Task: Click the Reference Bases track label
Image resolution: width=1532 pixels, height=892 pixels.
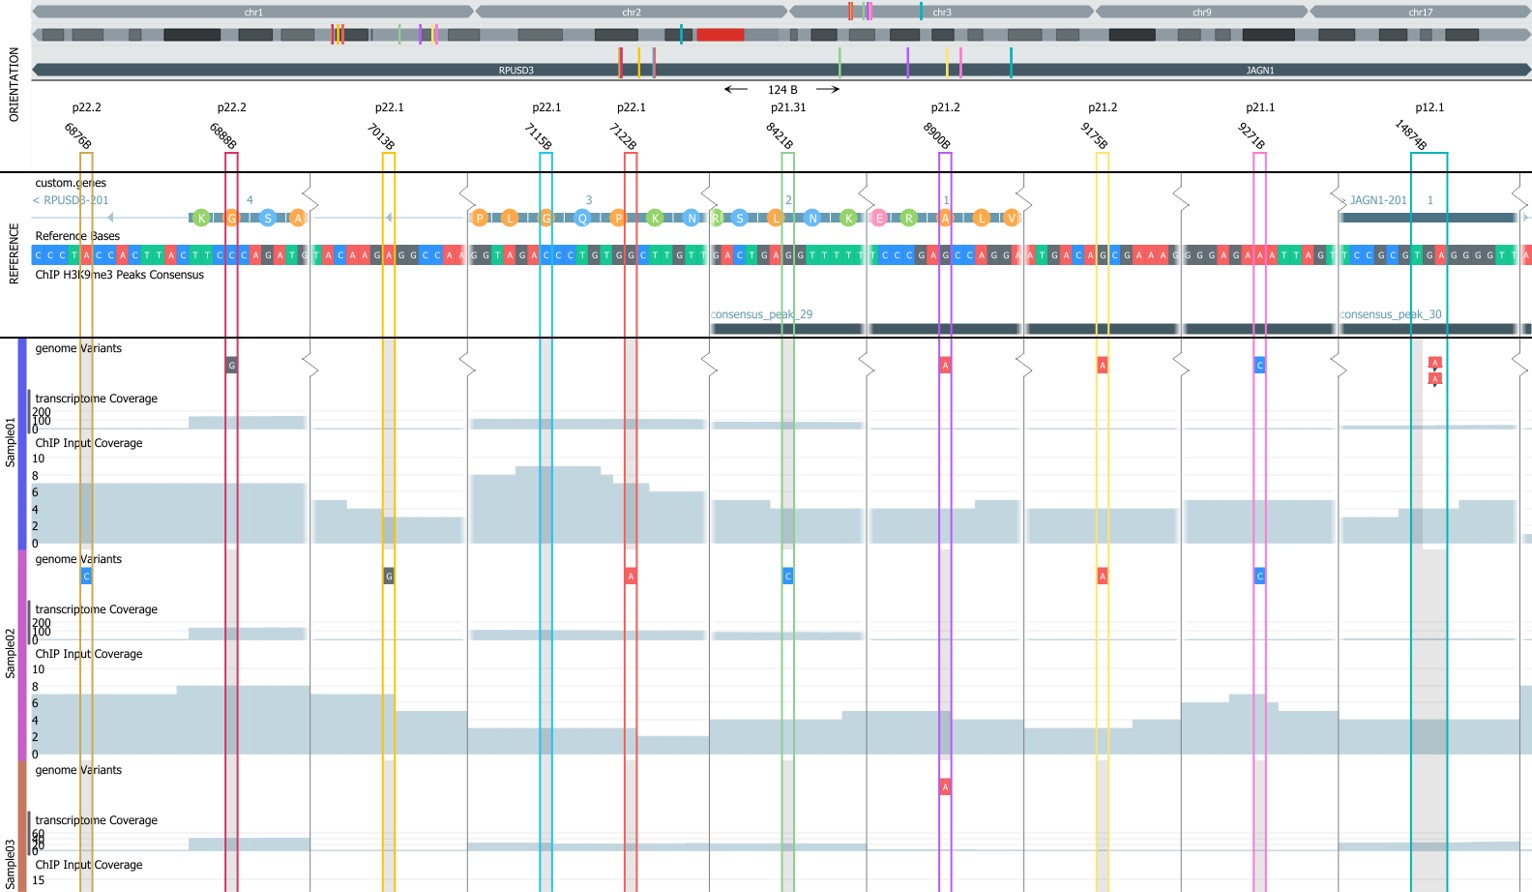Action: point(77,236)
